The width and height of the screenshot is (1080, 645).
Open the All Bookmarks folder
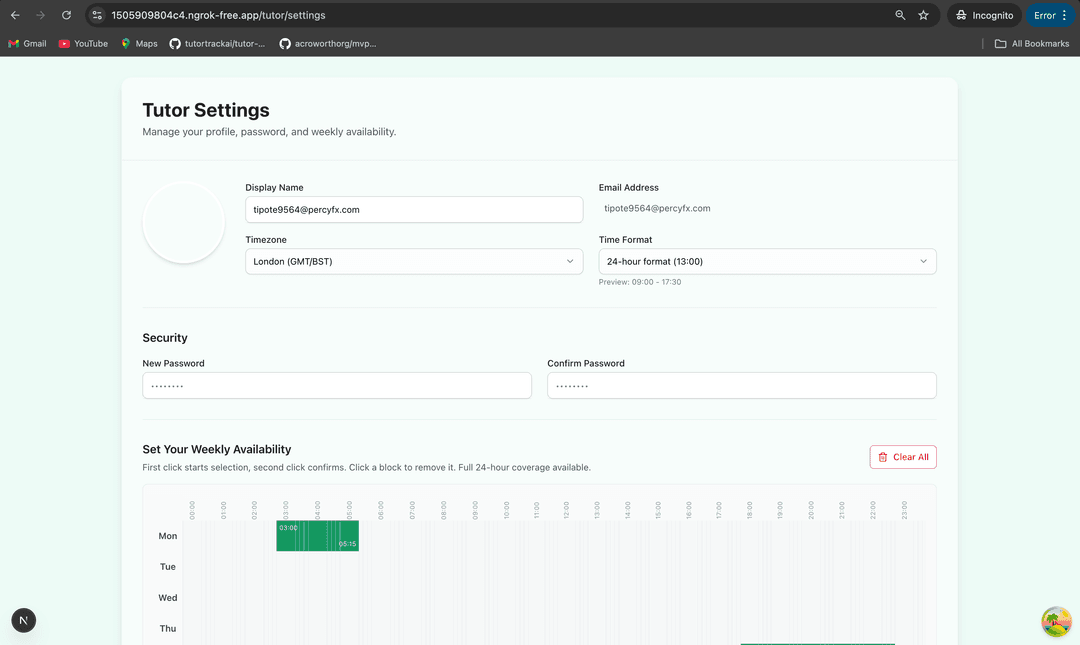coord(1032,43)
